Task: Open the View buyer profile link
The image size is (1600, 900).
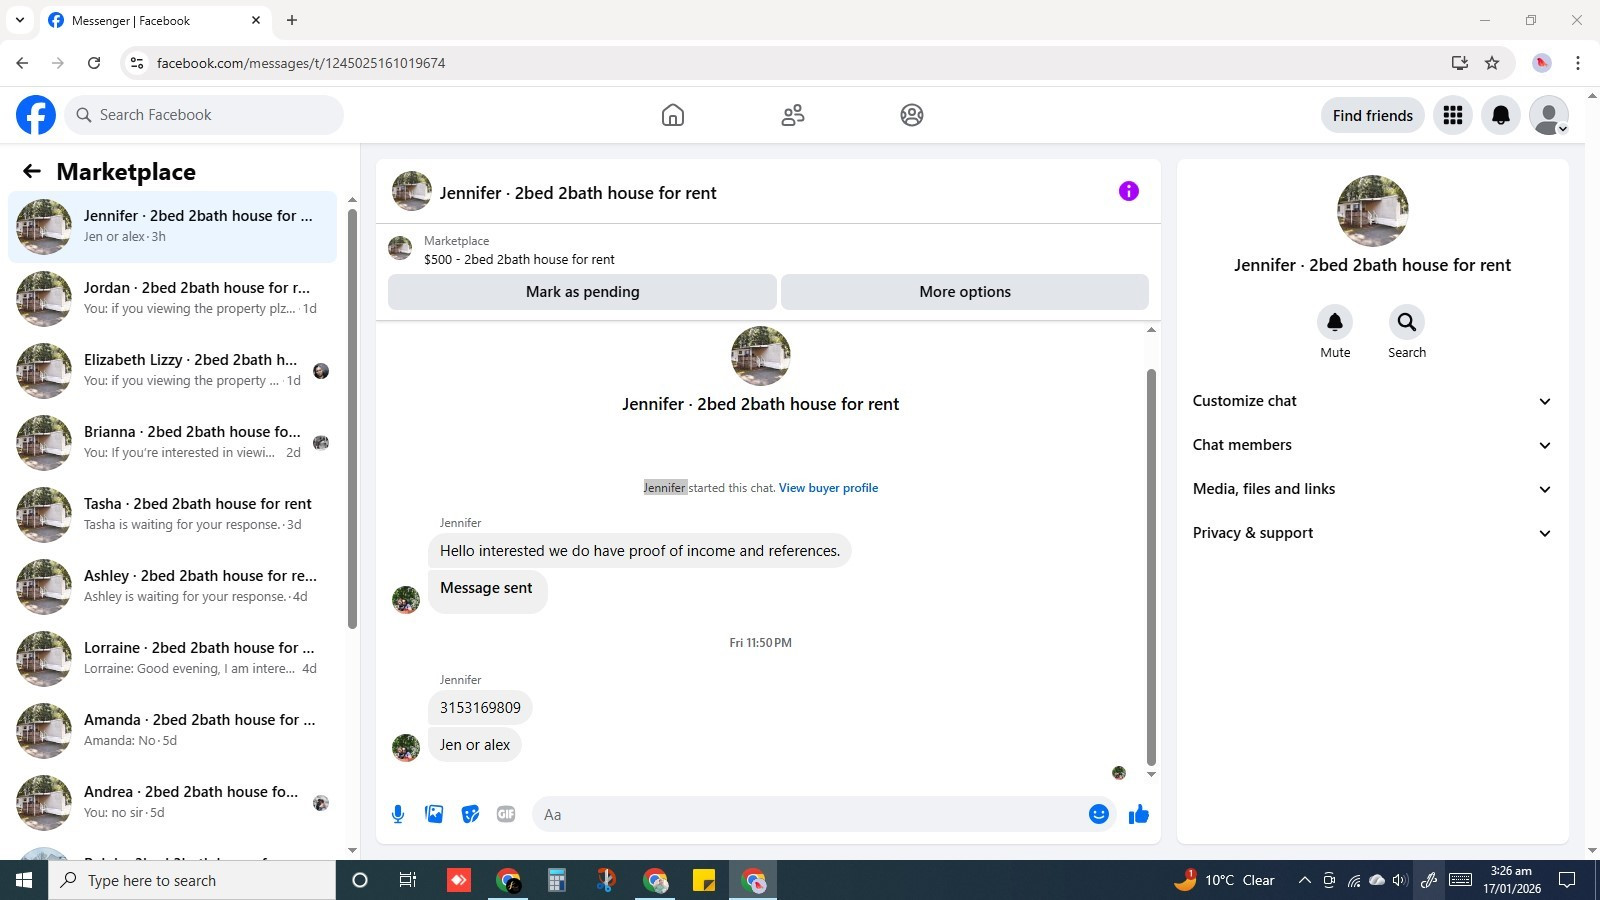Action: click(x=828, y=488)
